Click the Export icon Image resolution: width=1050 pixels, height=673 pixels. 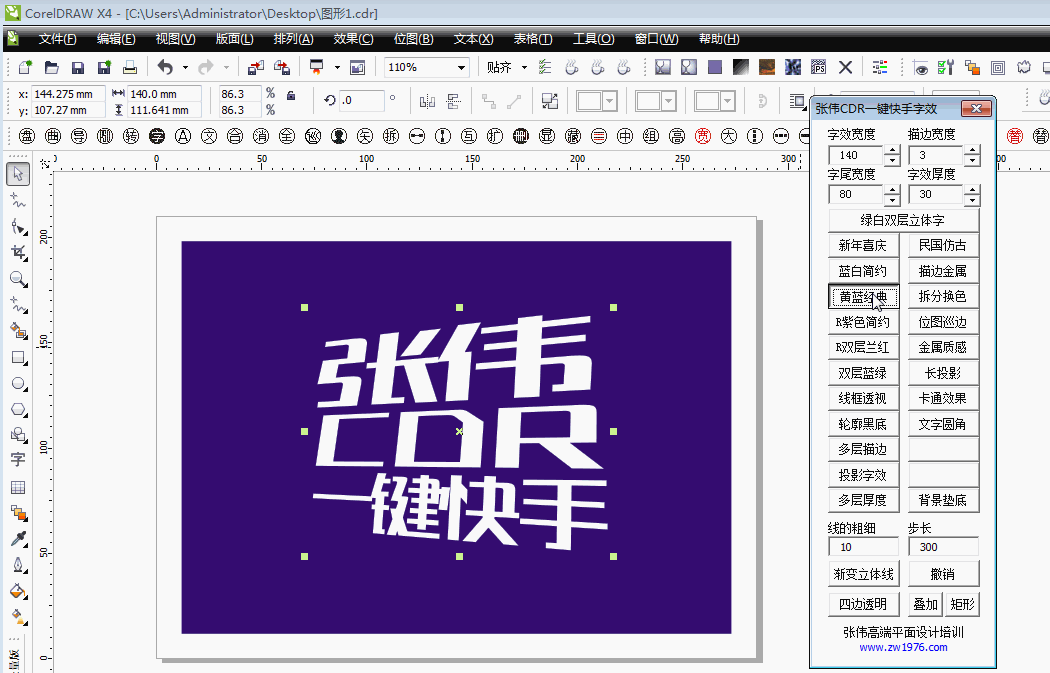282,67
